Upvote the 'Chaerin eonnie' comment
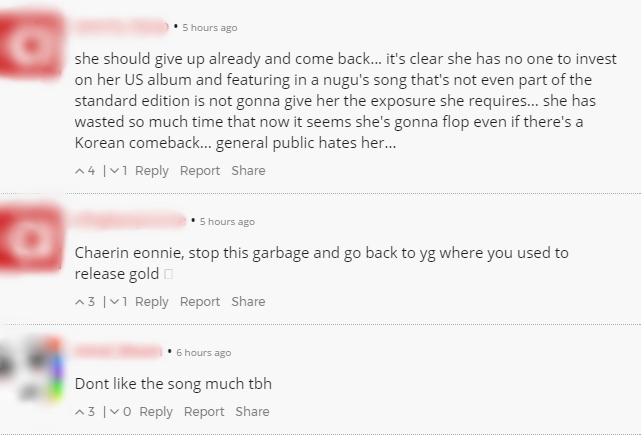This screenshot has height=435, width=641. click(80, 302)
